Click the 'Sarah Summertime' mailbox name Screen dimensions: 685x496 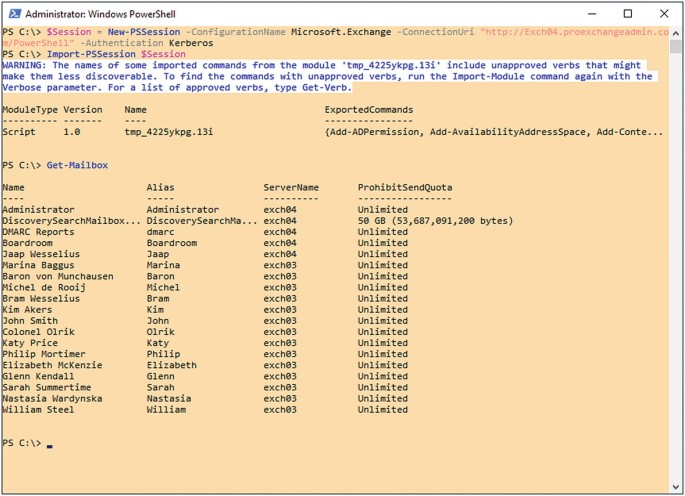click(47, 387)
